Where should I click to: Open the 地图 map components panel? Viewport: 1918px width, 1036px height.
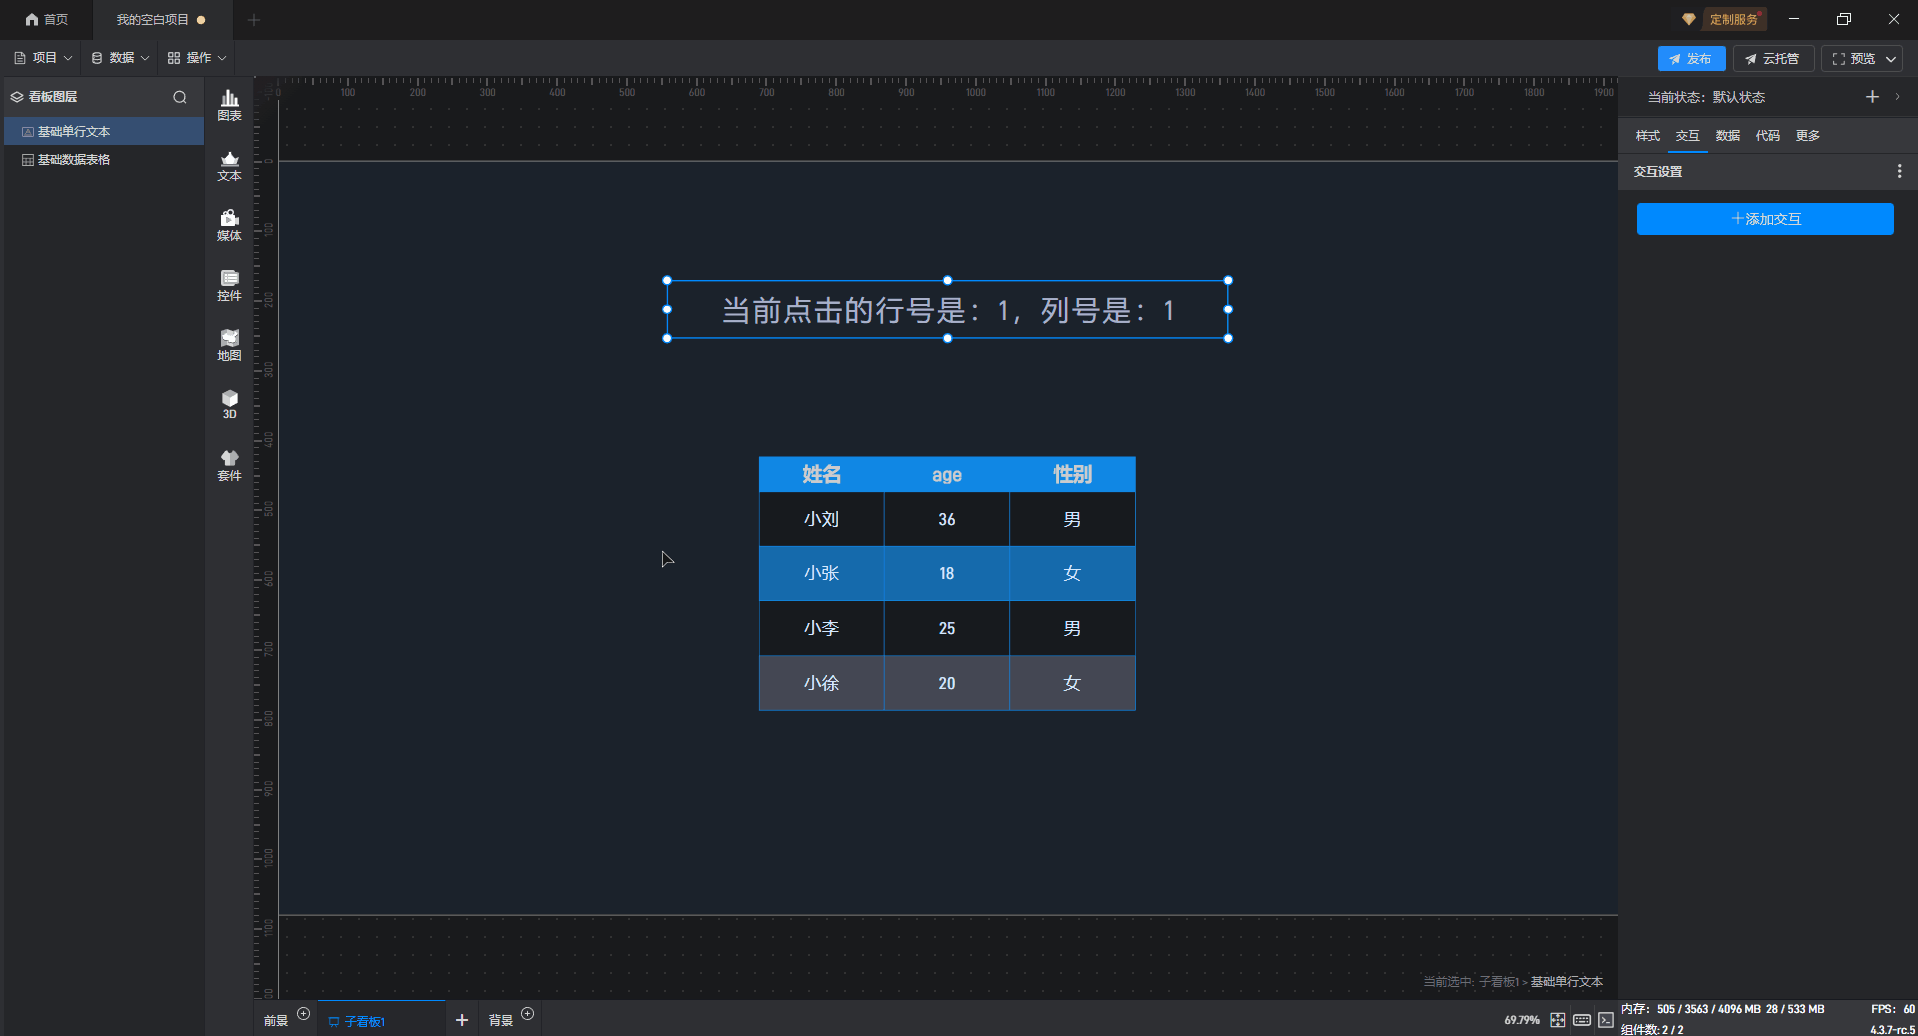tap(229, 345)
